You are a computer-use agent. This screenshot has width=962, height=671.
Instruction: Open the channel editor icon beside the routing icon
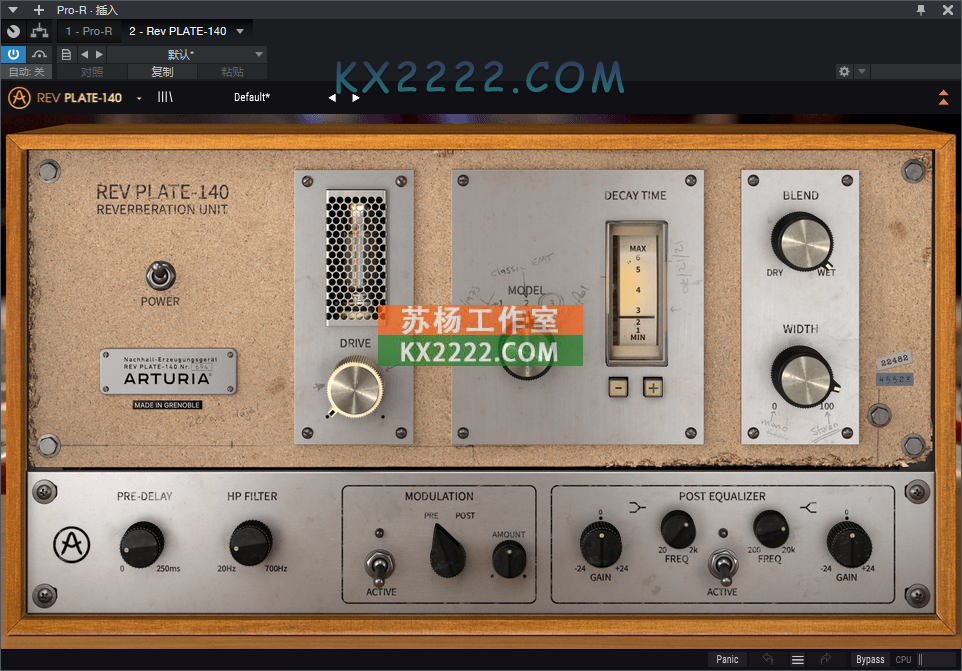pos(13,31)
